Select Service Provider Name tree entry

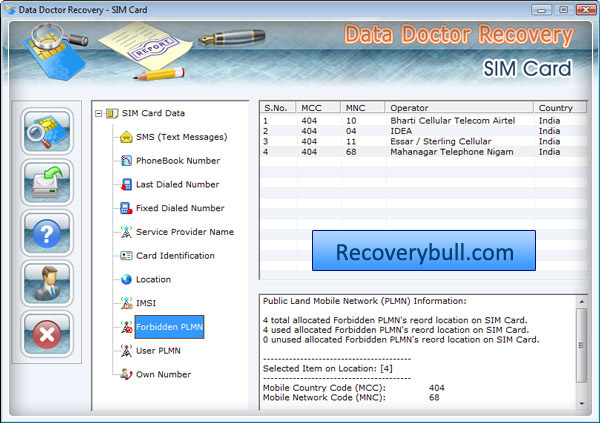point(185,232)
